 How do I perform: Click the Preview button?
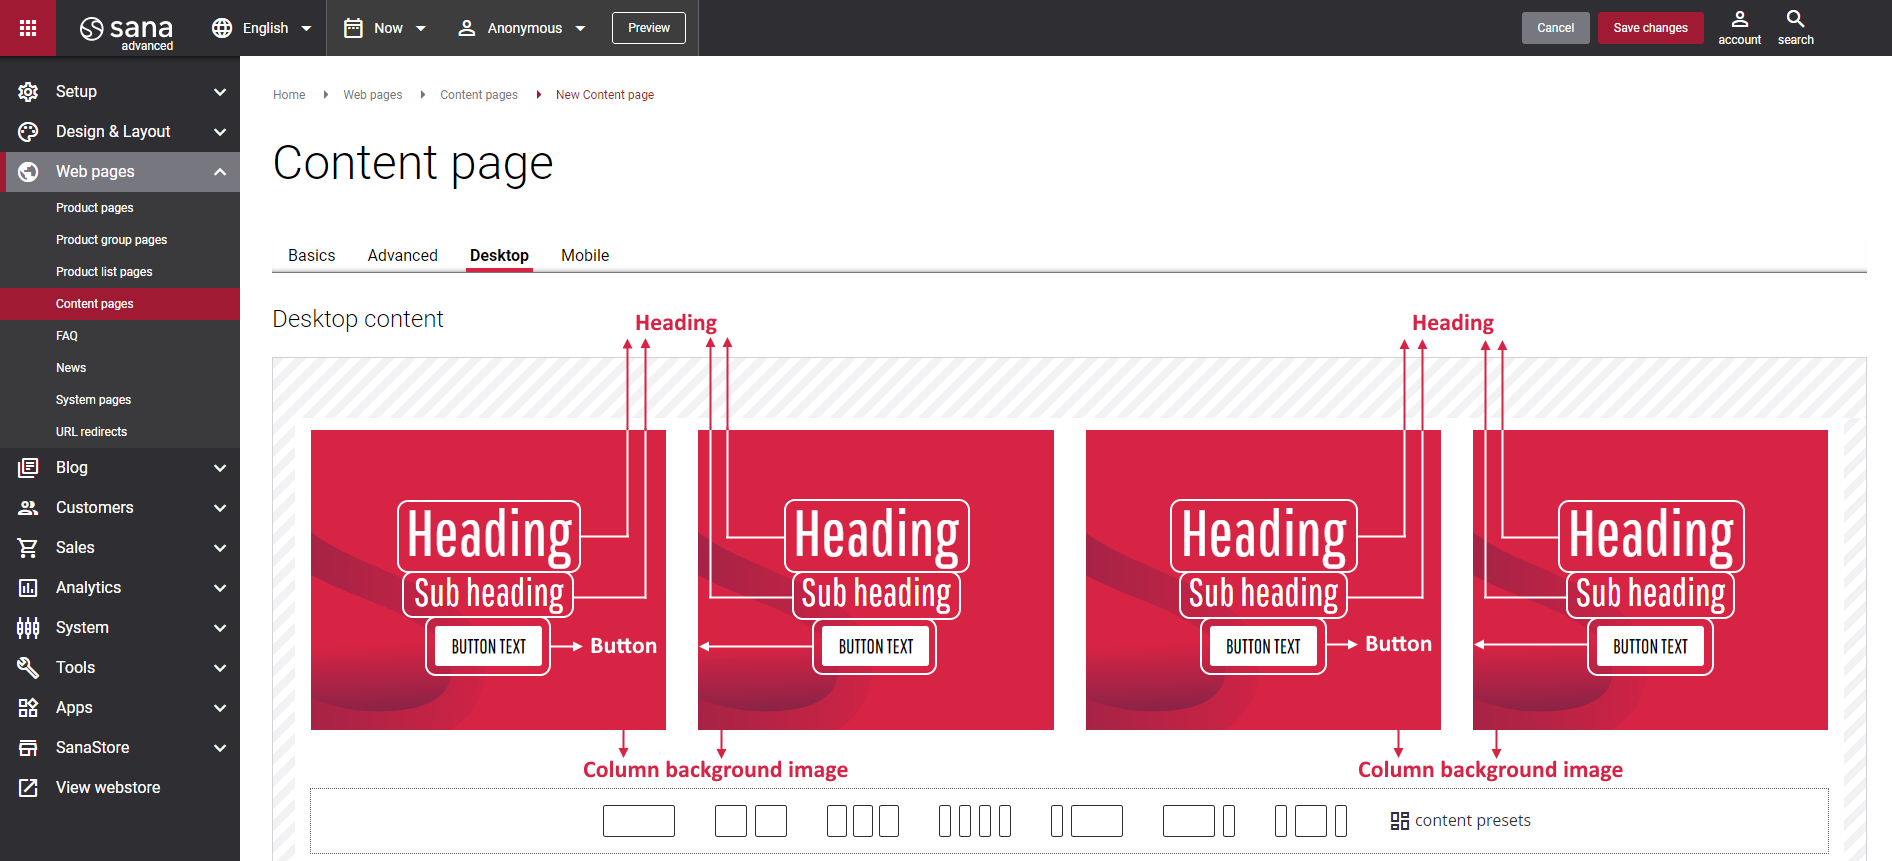tap(648, 28)
